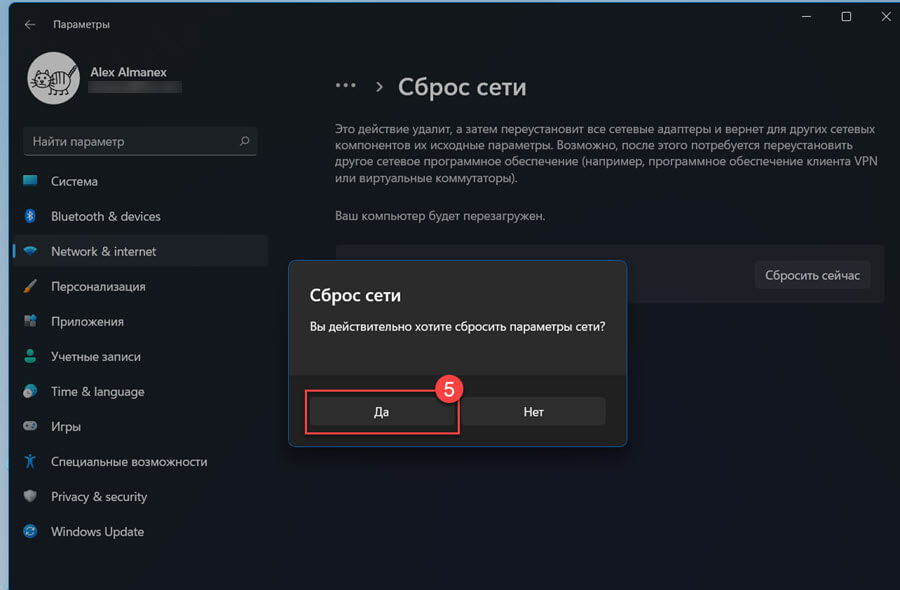The height and width of the screenshot is (590, 900).
Task: Click the Alex Almanex cat avatar
Action: [x=53, y=78]
